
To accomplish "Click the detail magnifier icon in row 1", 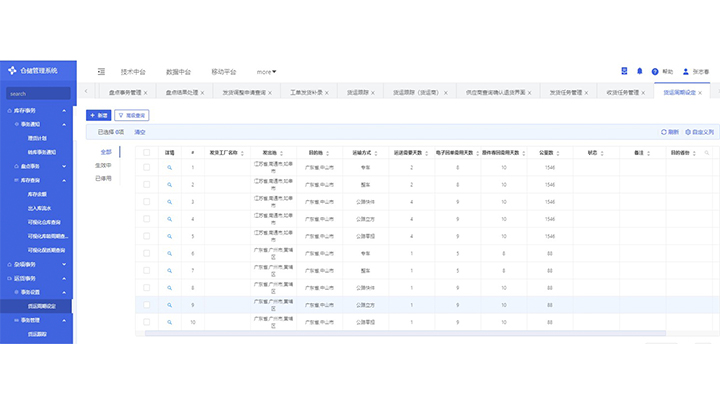I will (x=169, y=167).
